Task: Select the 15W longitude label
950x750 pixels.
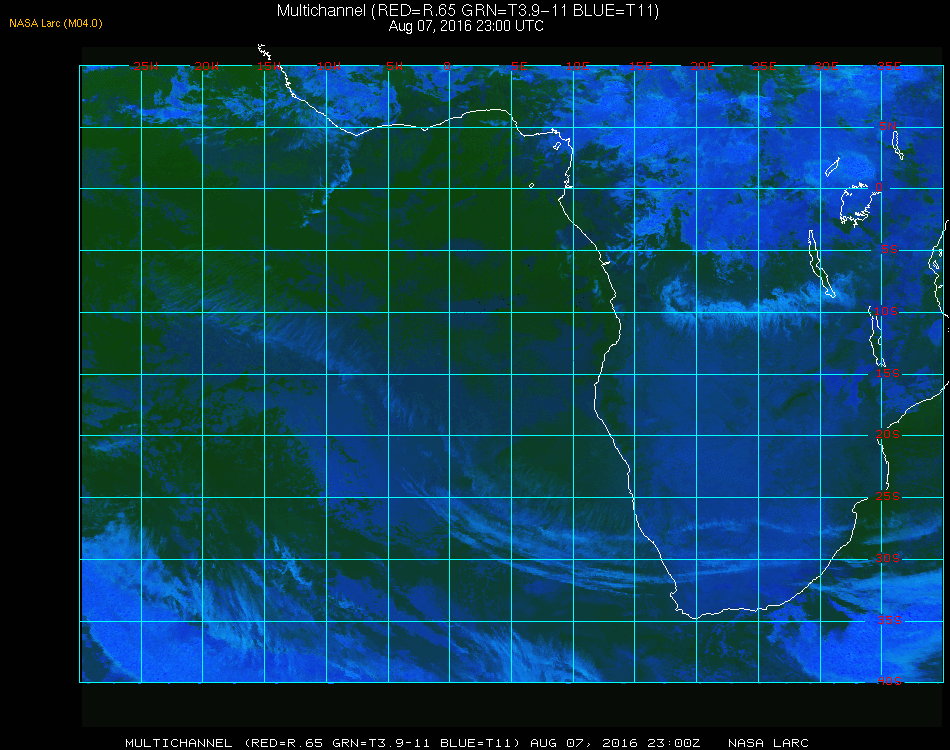Action: (x=268, y=66)
